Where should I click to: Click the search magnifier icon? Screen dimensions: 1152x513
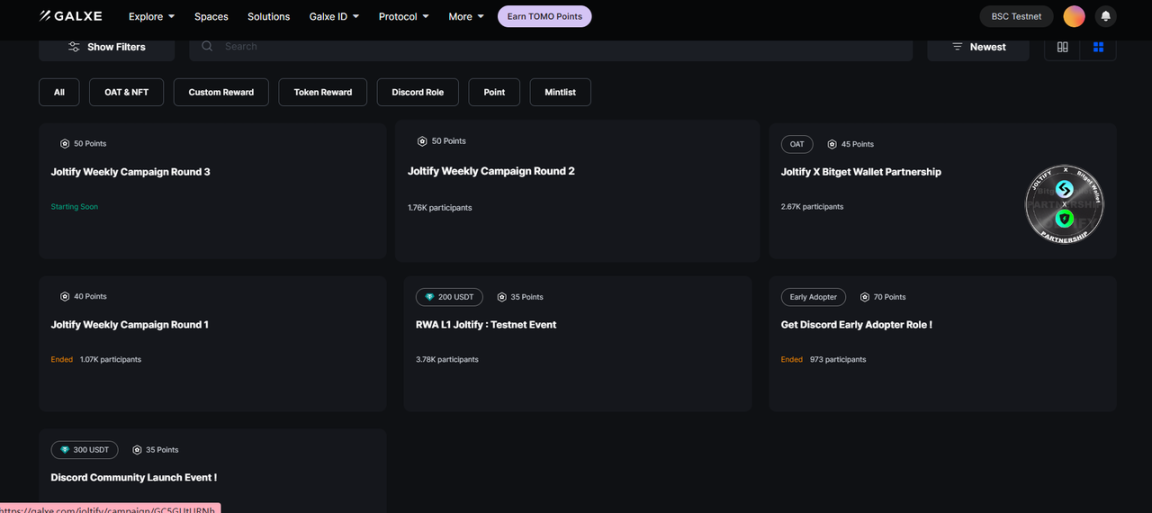click(x=207, y=46)
